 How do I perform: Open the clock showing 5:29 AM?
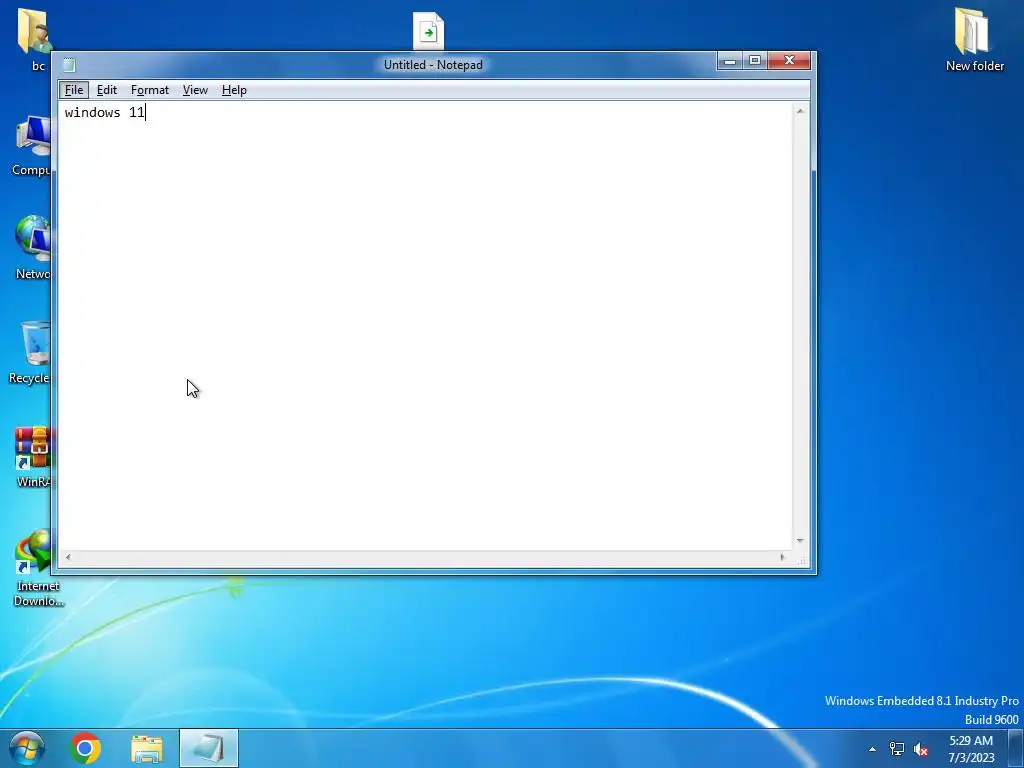[x=971, y=749]
